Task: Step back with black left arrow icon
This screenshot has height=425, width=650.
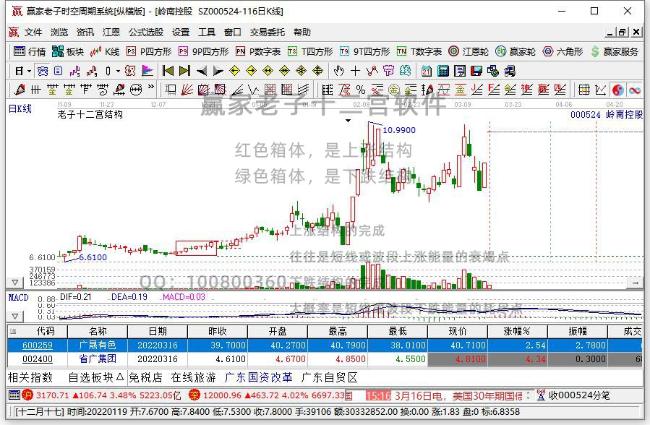Action: pos(201,71)
